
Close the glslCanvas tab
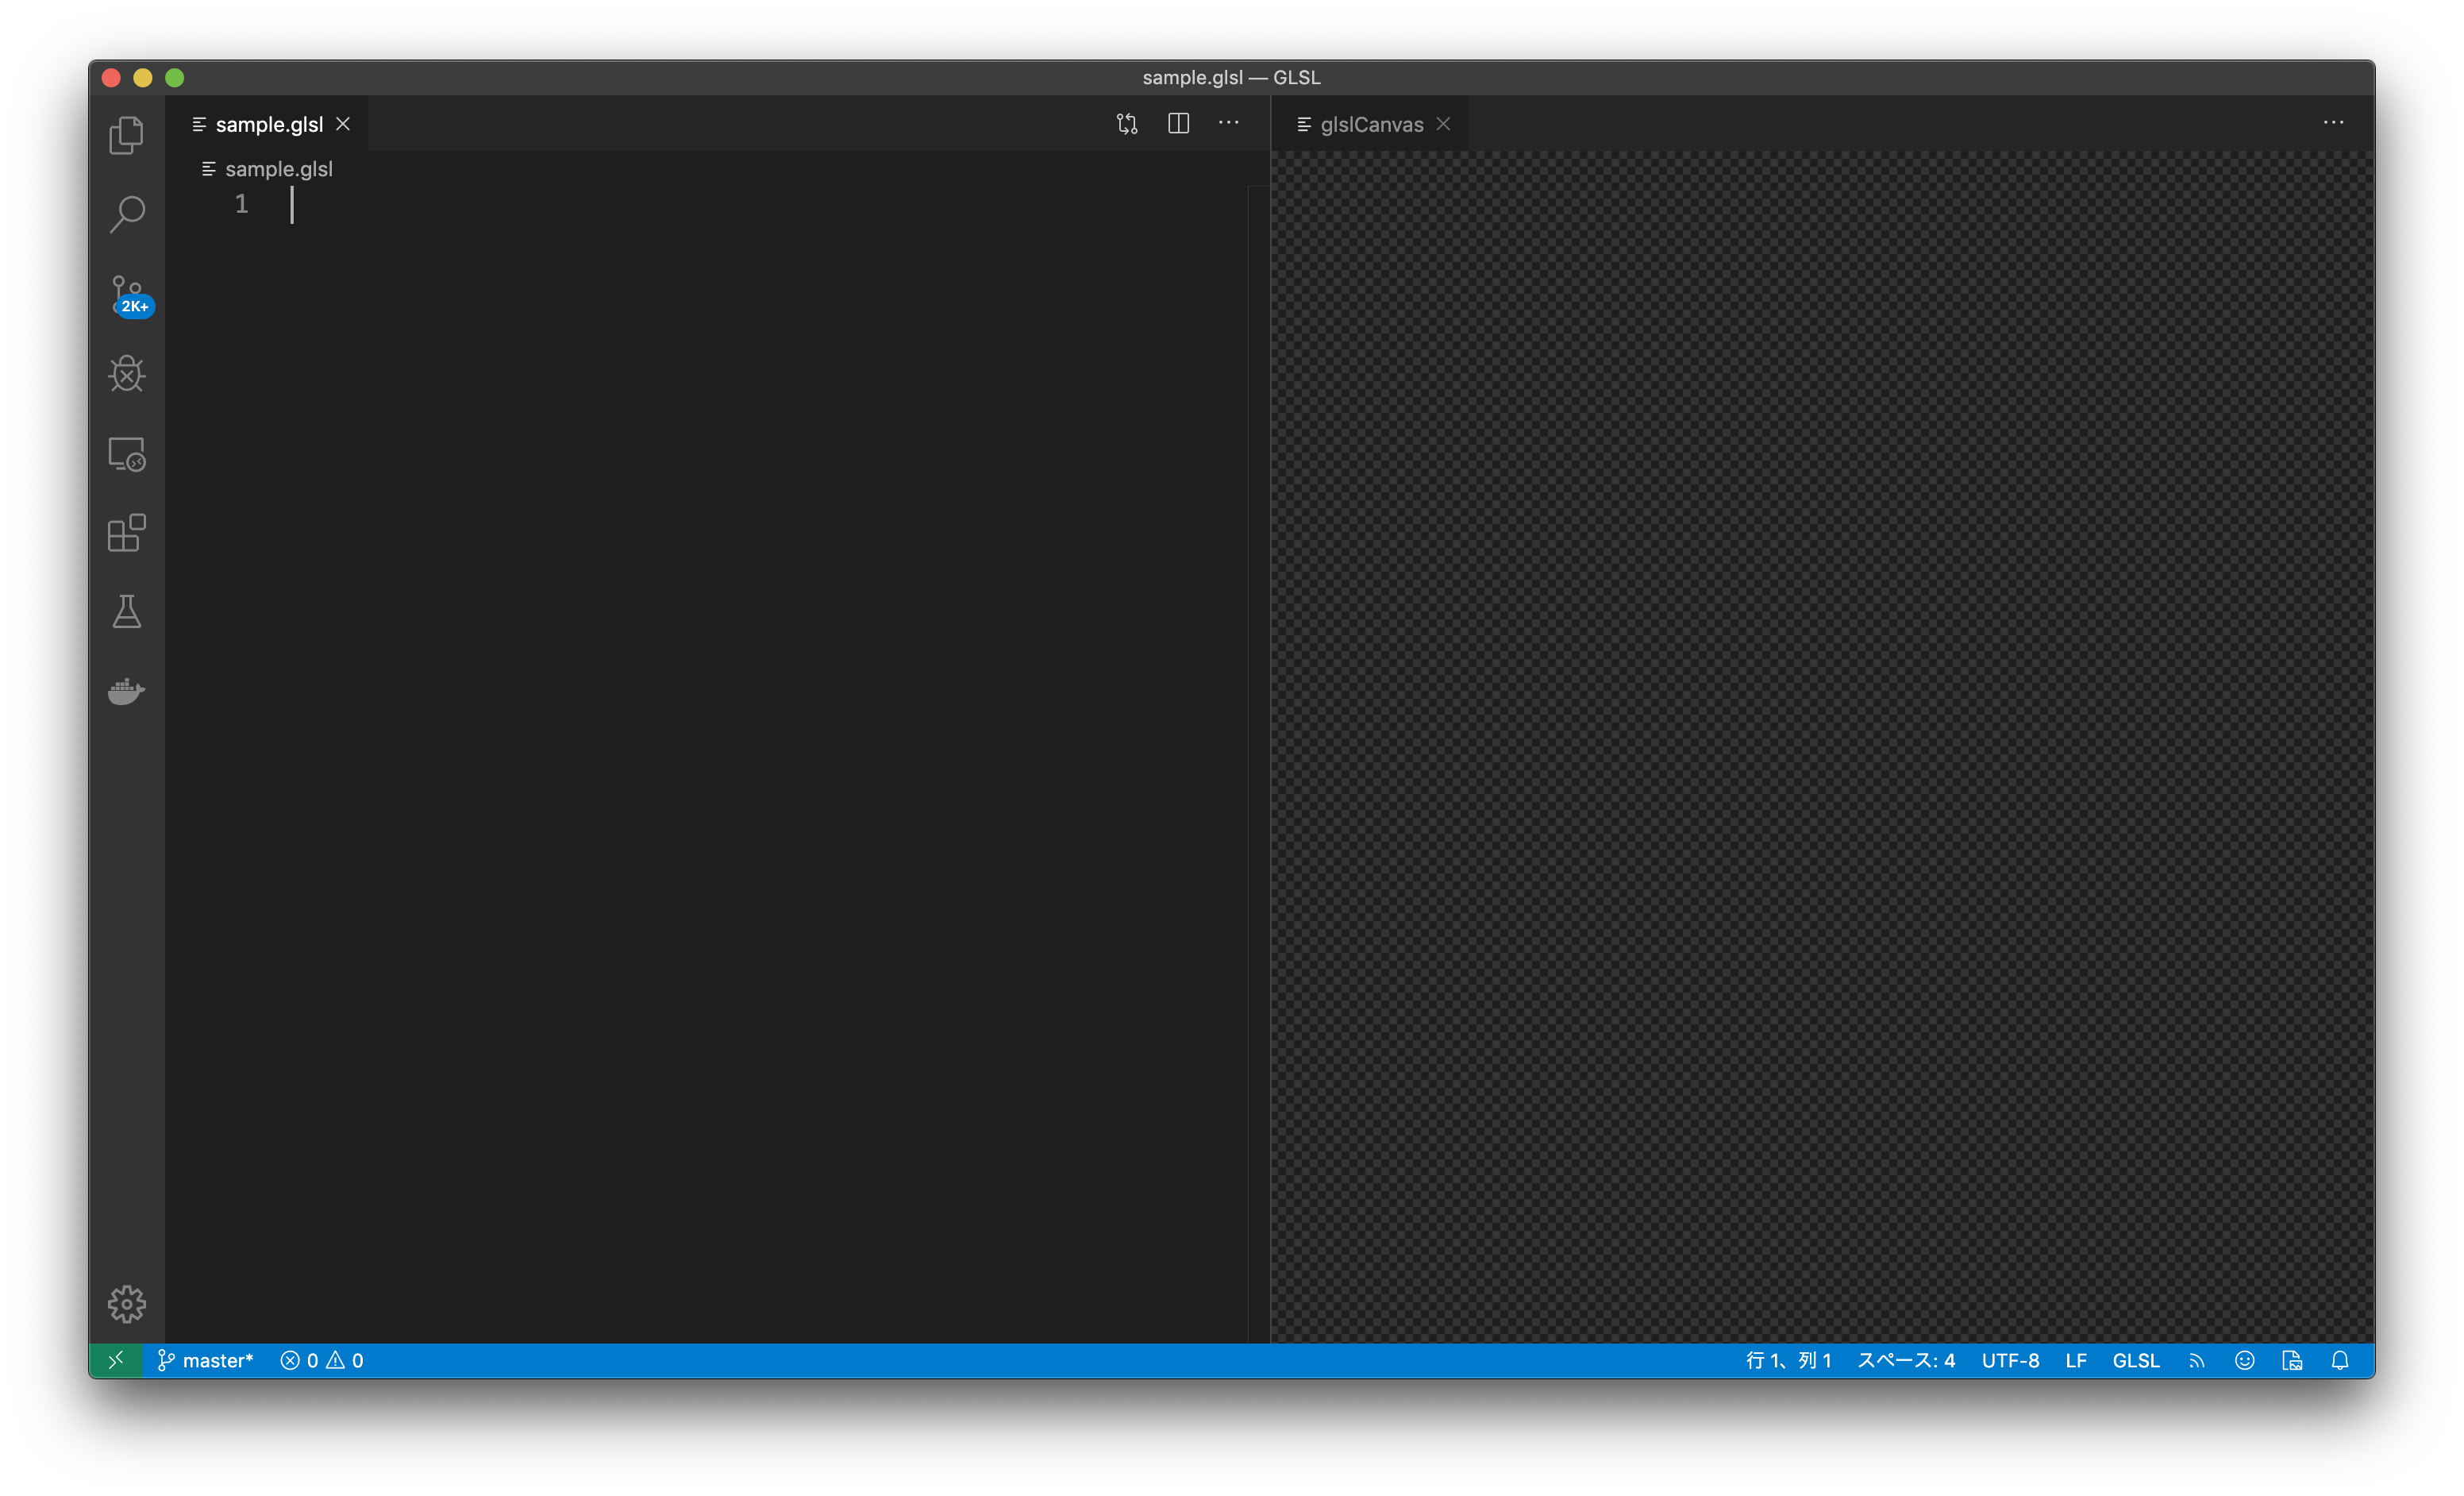1443,124
